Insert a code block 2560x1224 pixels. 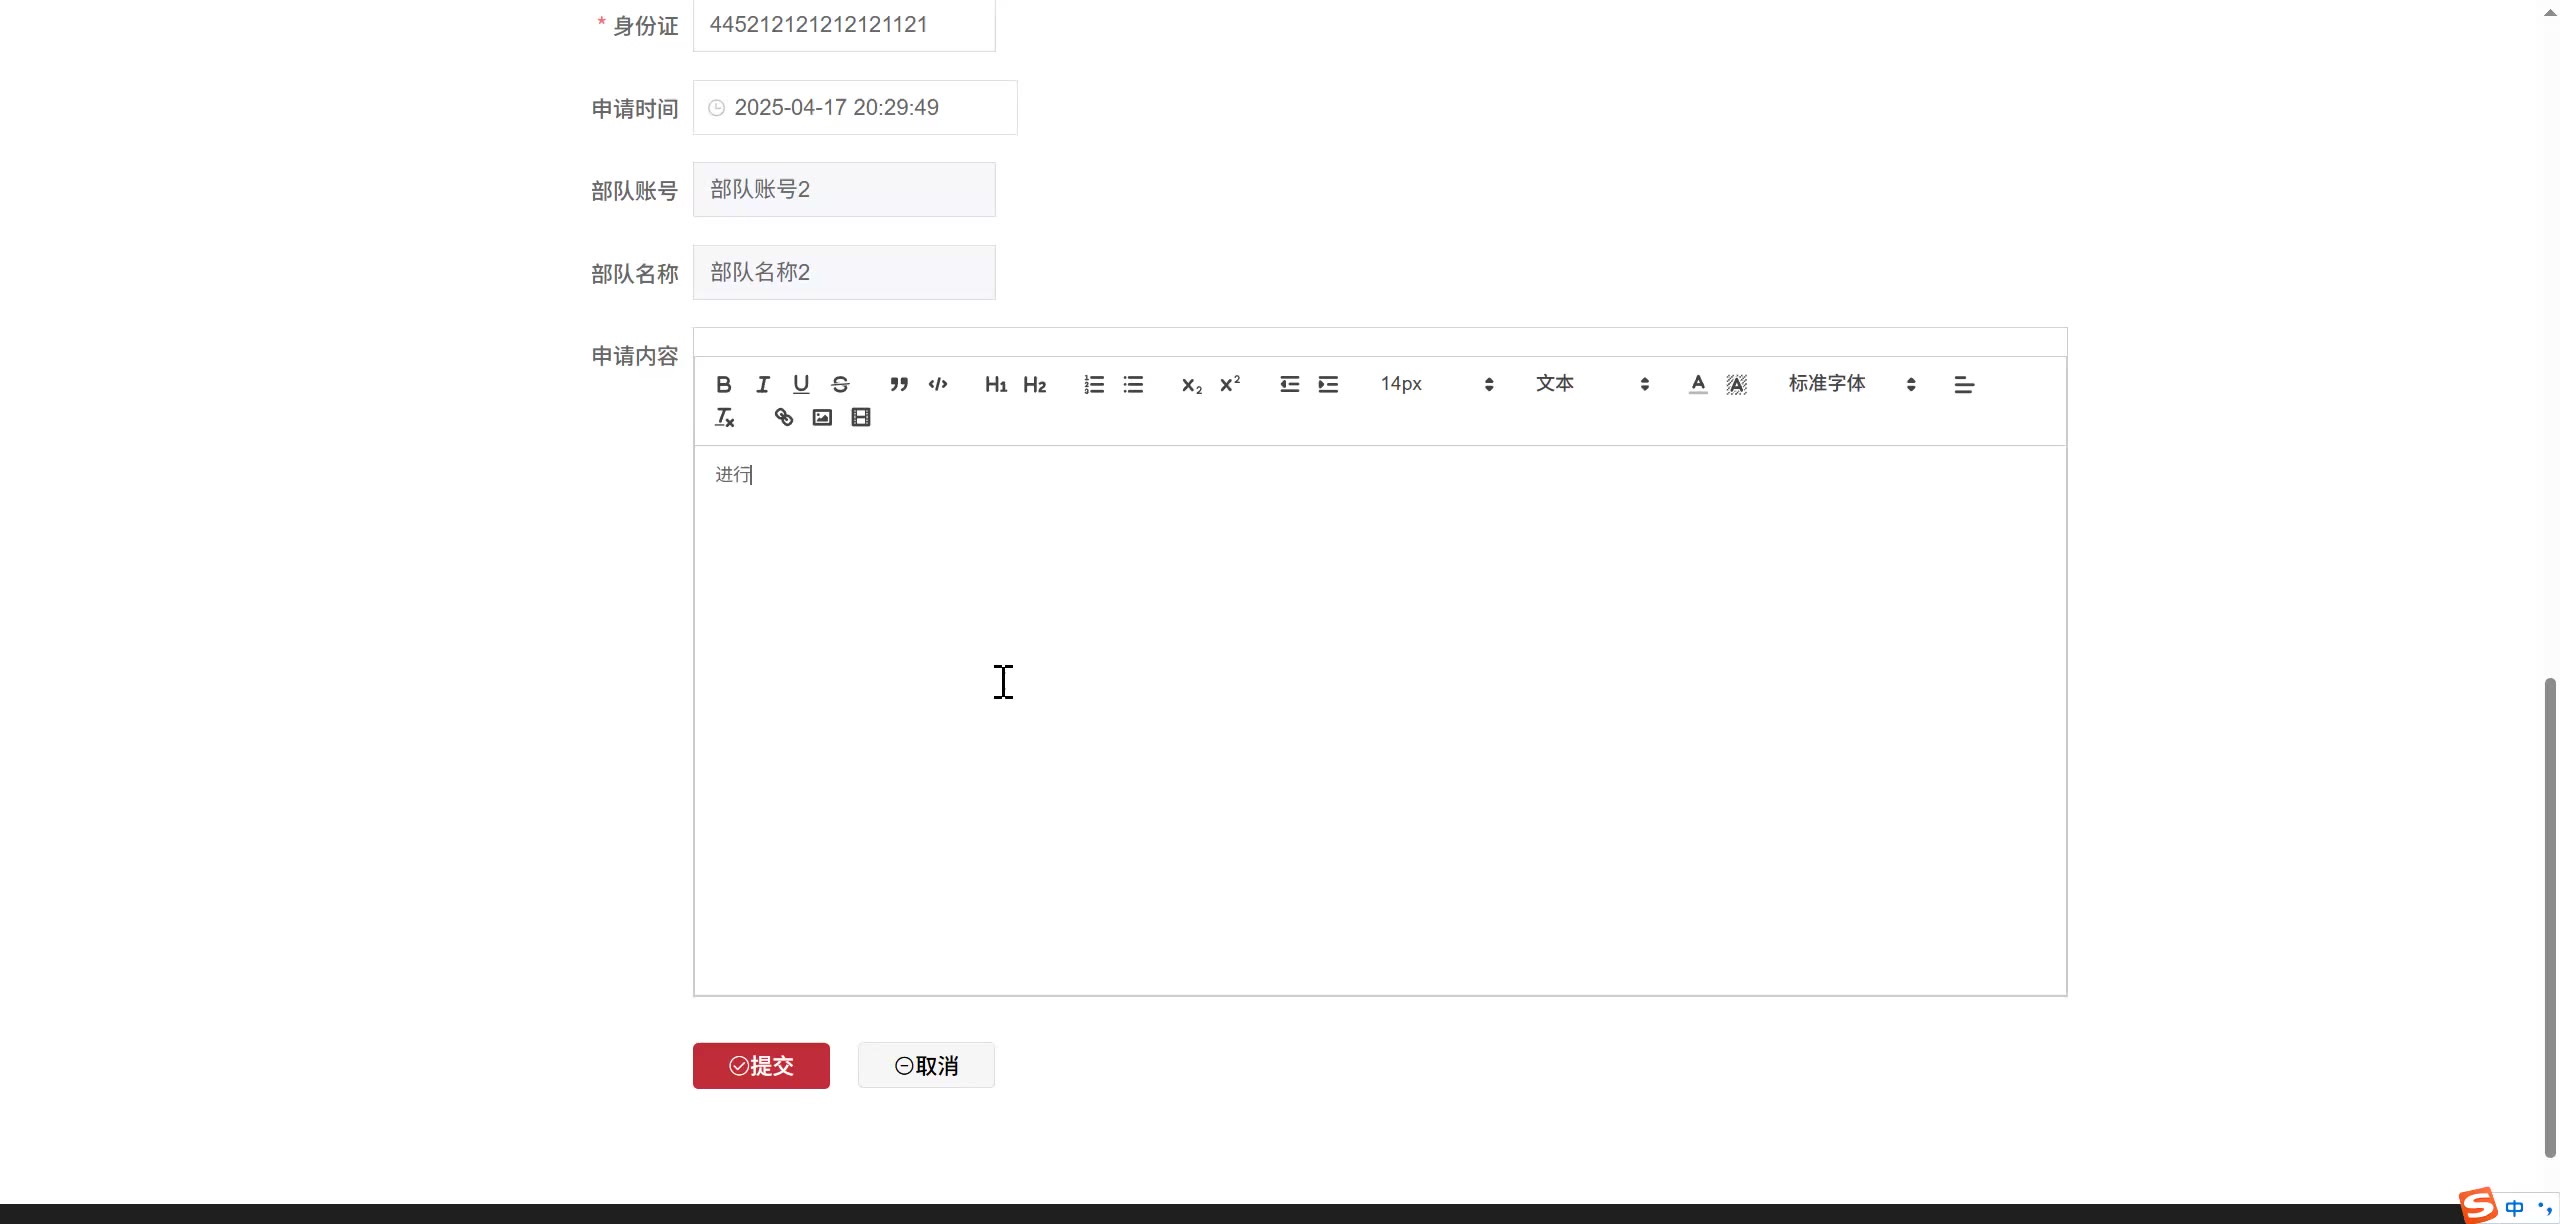pos(938,384)
